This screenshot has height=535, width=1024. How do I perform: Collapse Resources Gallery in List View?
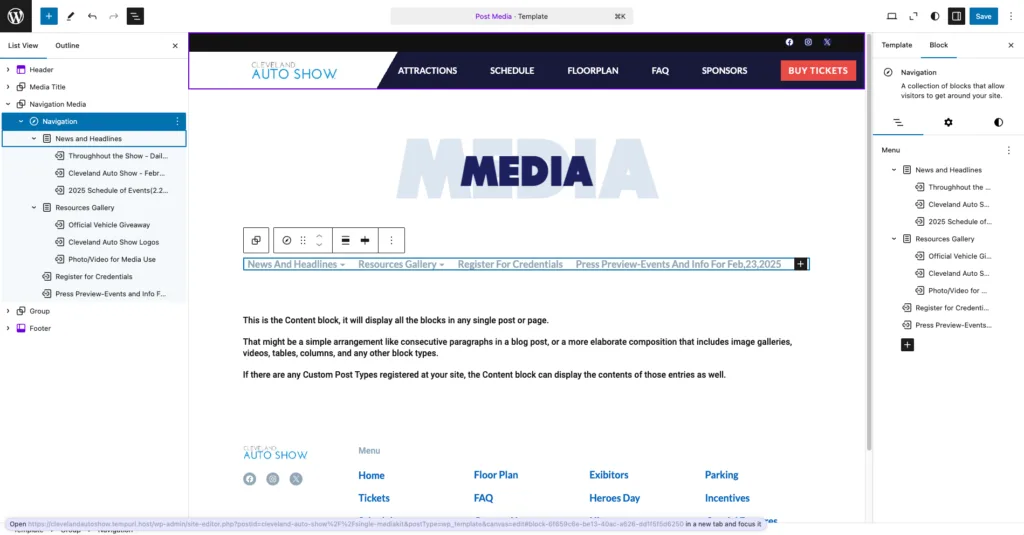pyautogui.click(x=34, y=208)
